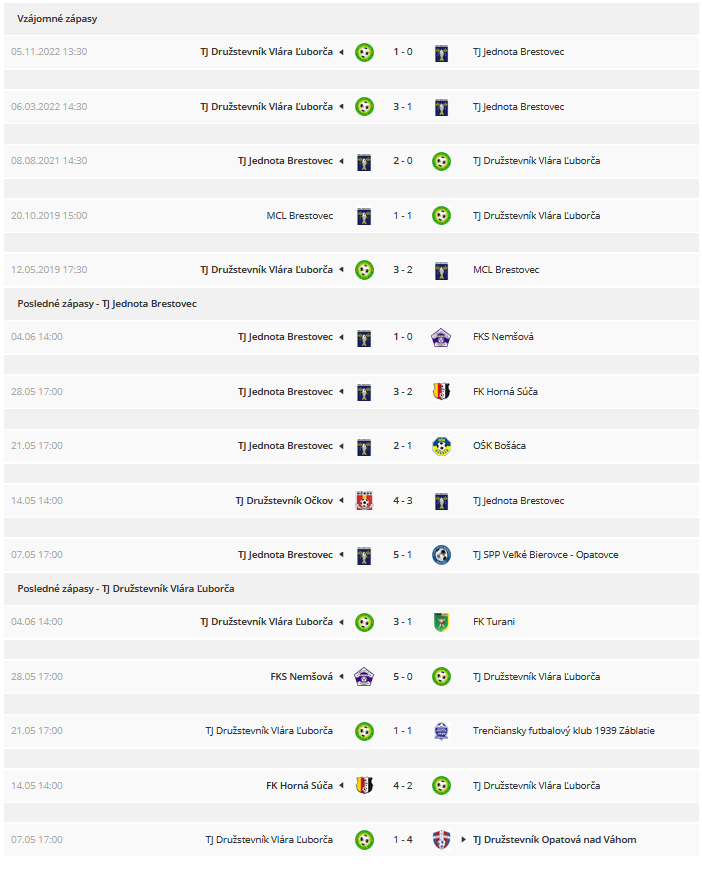Screen dimensions: 702x884
Task: Click FK Turani green crest
Action: (441, 622)
